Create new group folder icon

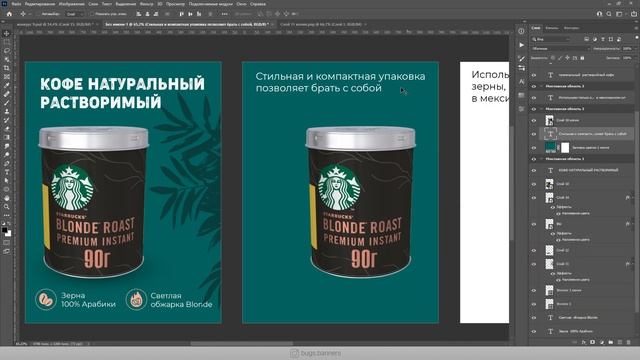coord(611,342)
